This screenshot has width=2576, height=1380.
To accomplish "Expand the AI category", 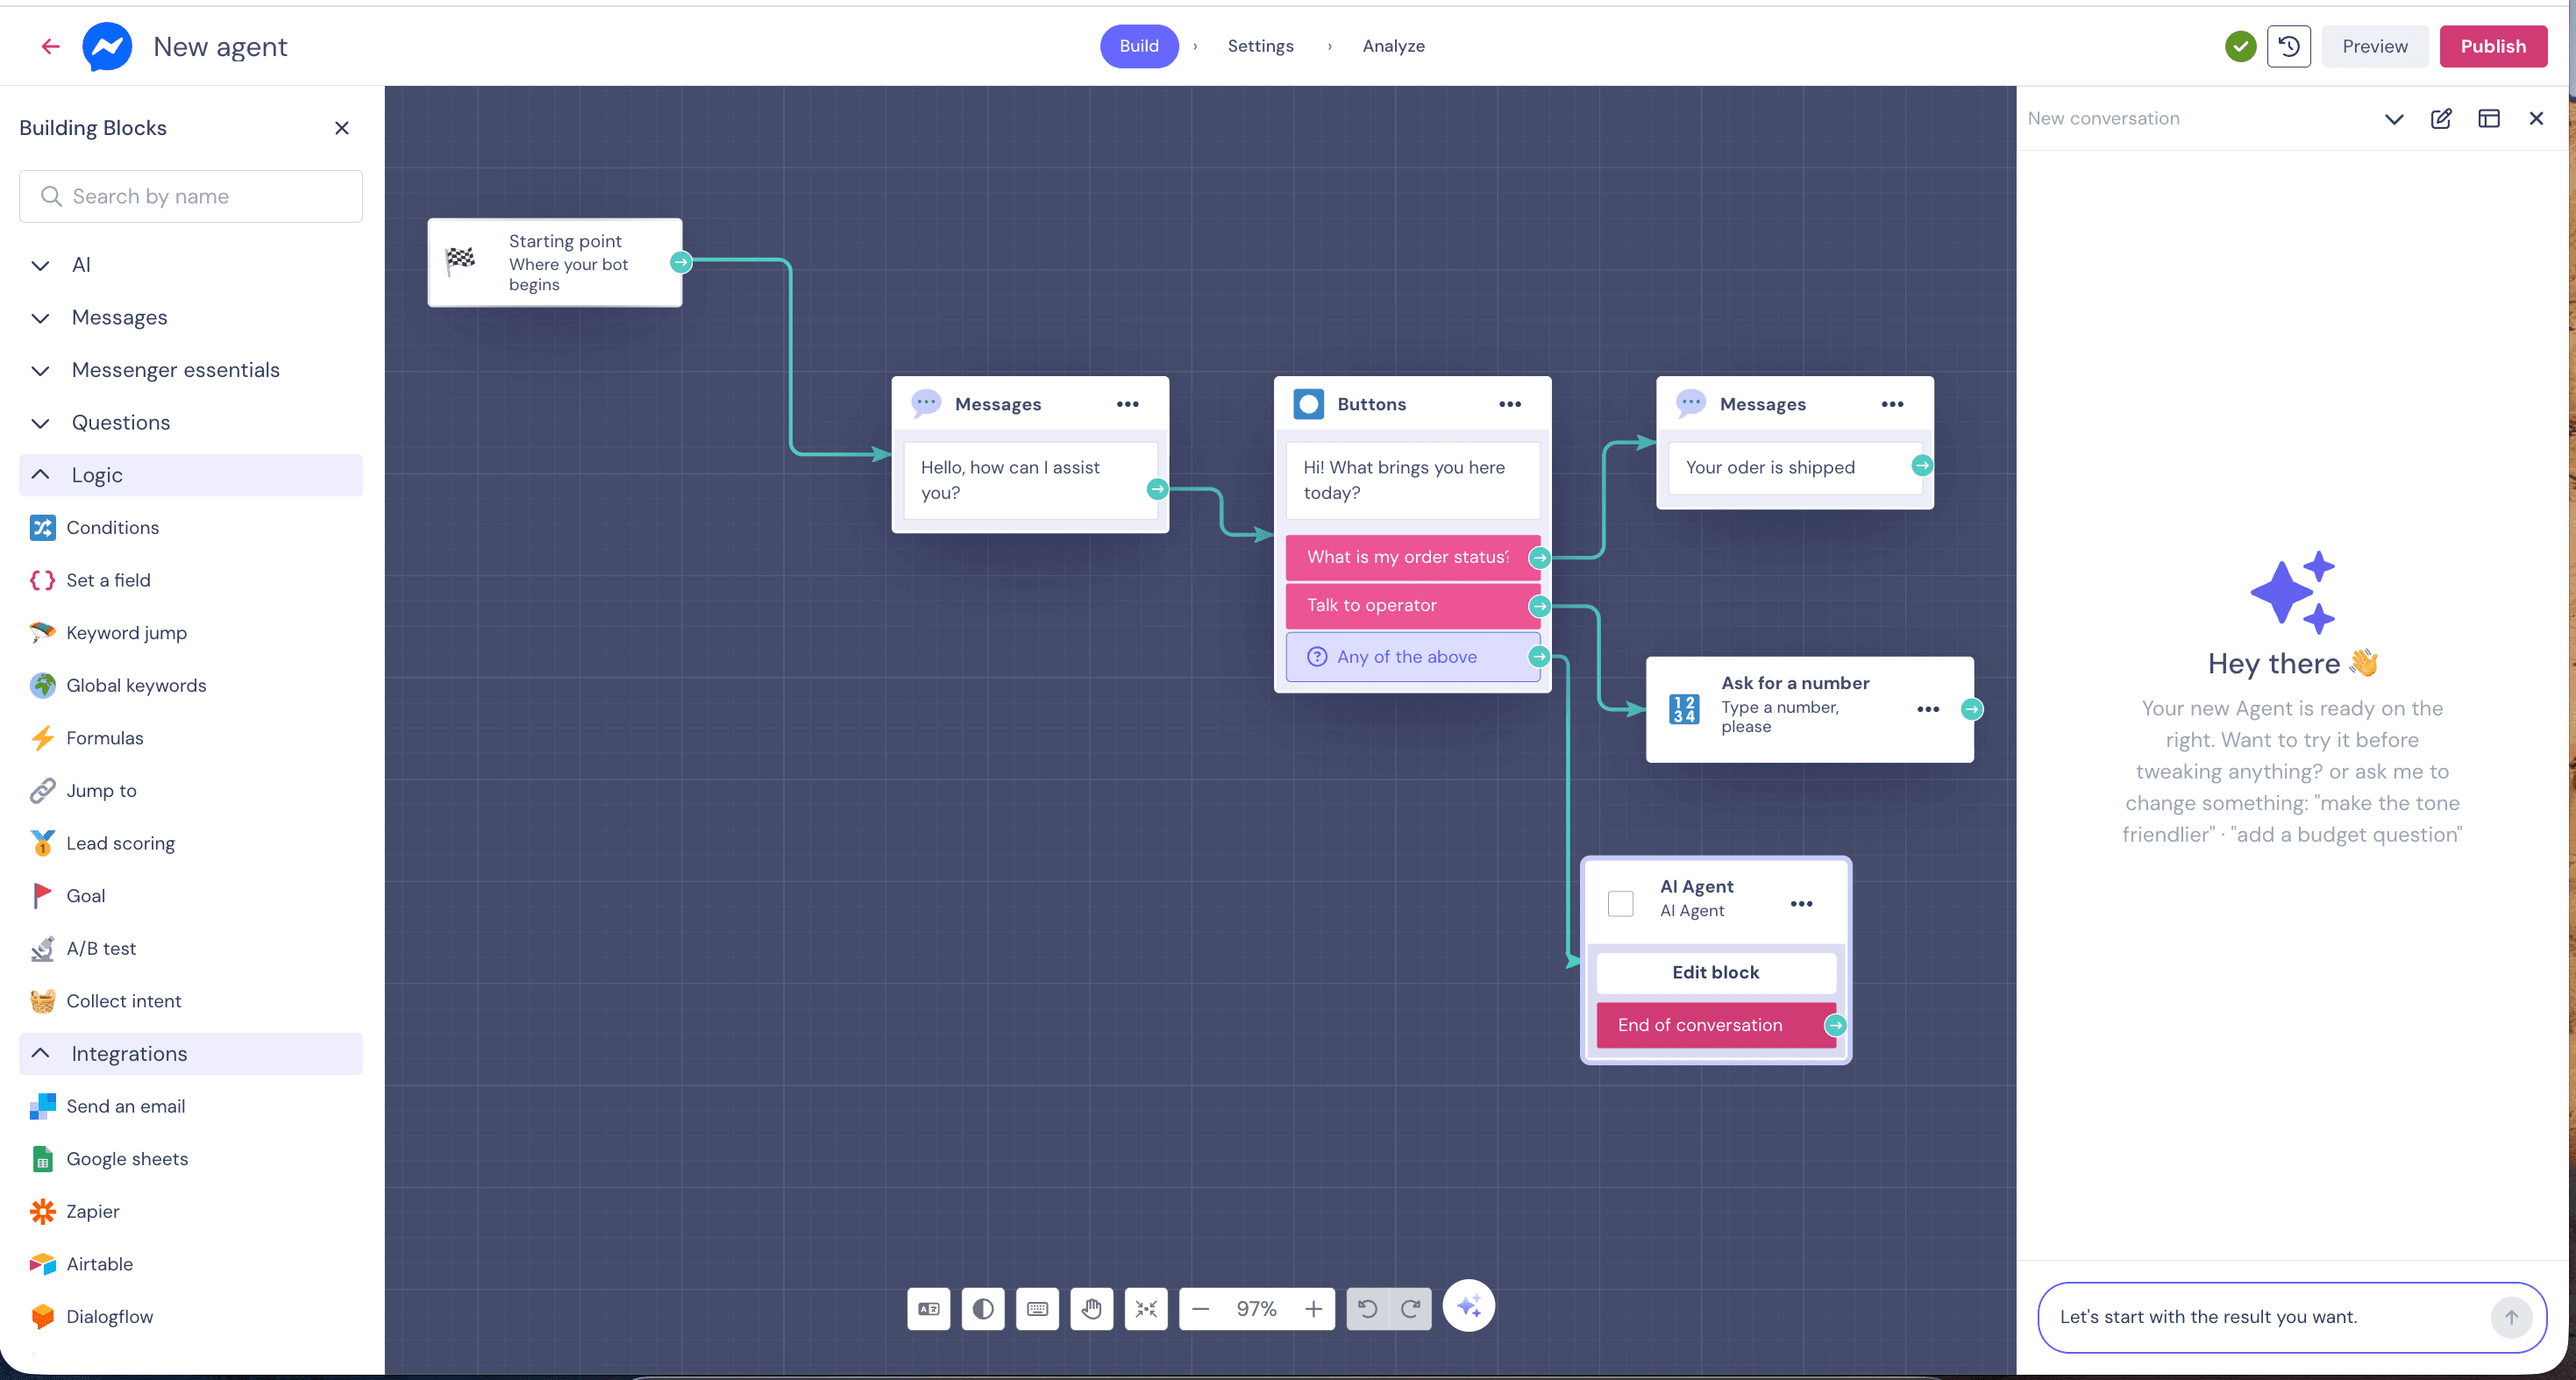I will (191, 265).
